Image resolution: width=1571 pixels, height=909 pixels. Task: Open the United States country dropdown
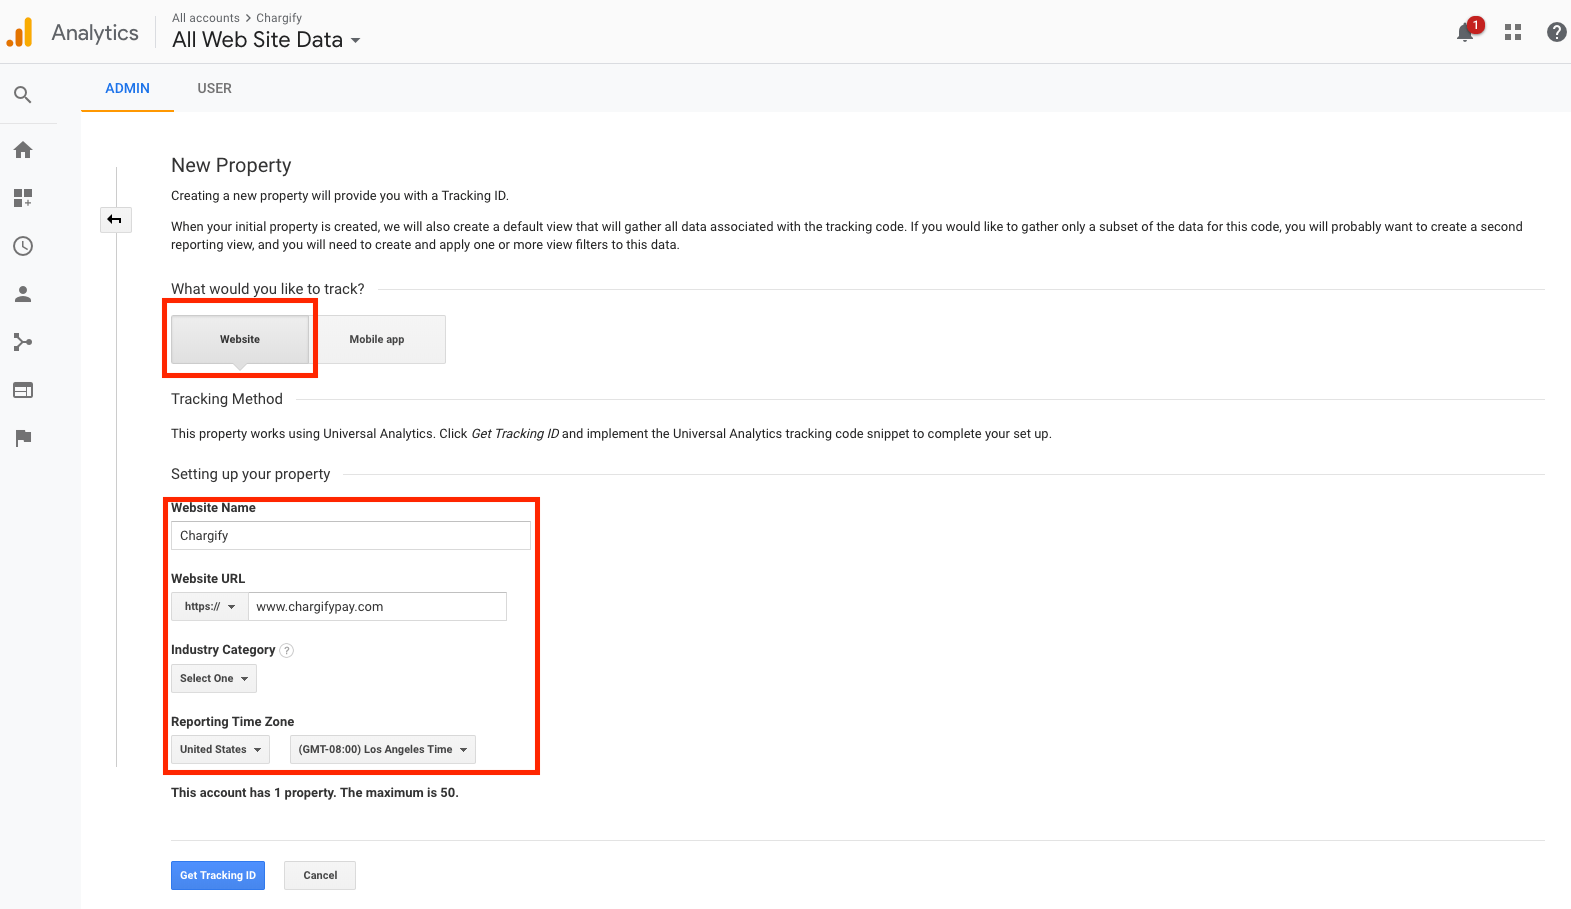coord(220,750)
